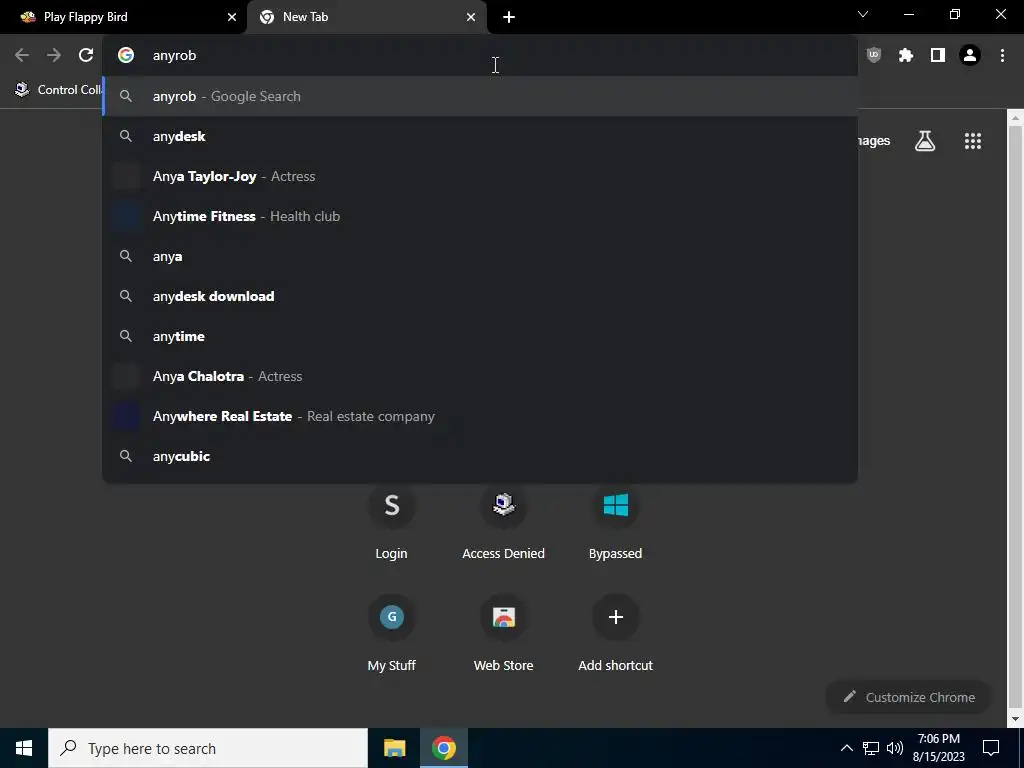Open the Search Labs flask icon
1024x768 pixels.
click(x=925, y=141)
